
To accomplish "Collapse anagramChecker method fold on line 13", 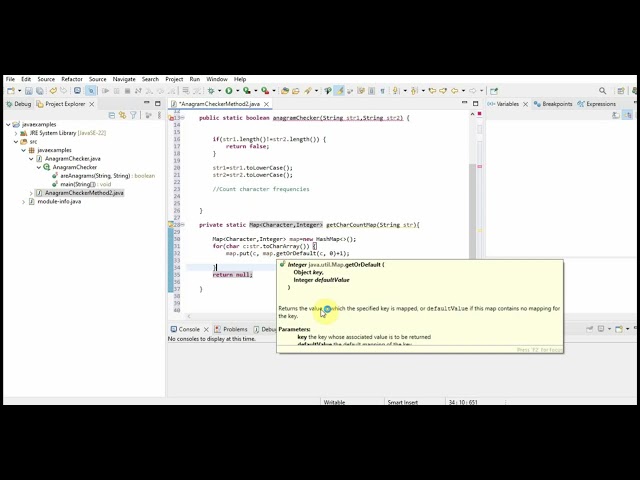I will pos(183,118).
